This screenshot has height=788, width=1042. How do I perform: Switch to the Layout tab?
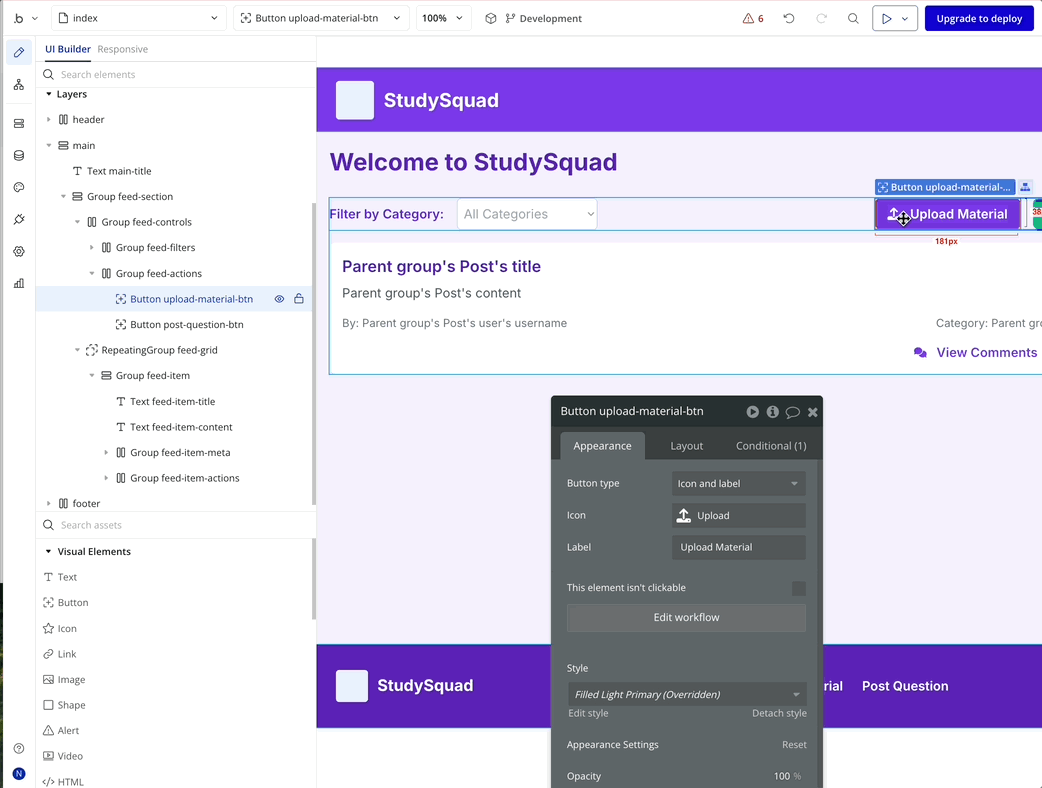click(x=687, y=446)
